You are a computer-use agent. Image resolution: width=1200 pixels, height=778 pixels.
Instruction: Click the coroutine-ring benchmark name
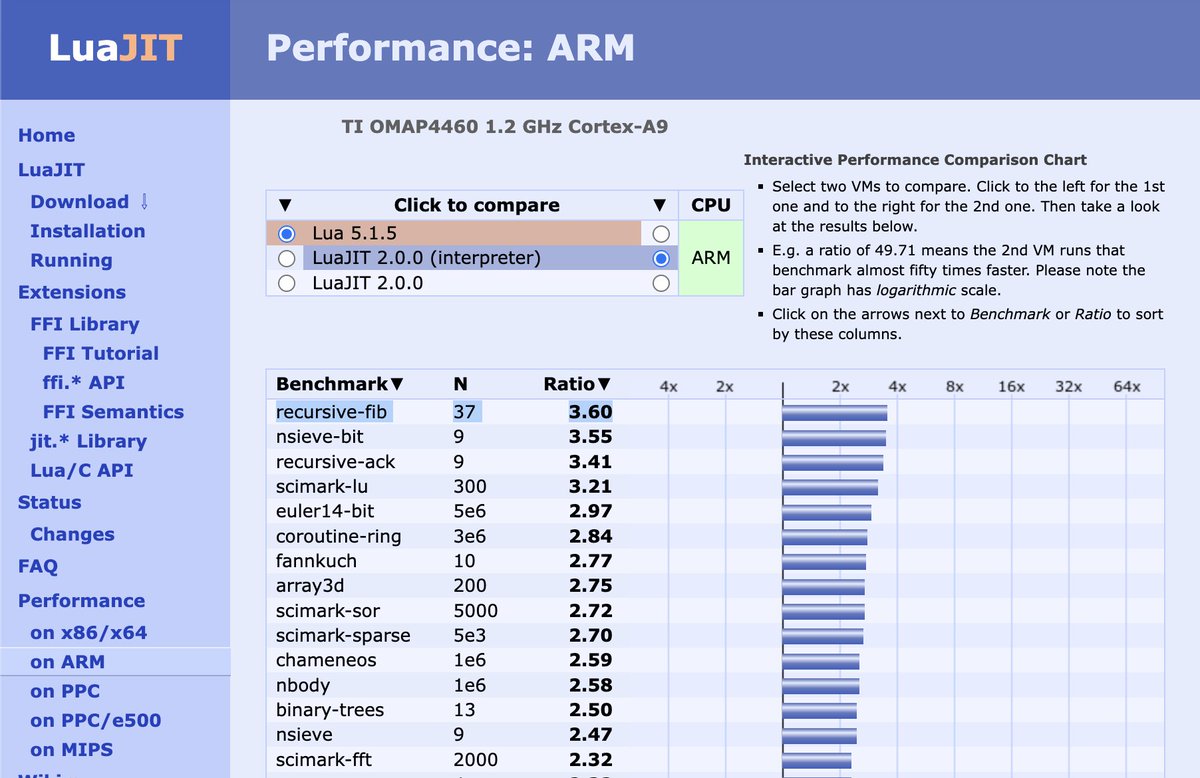click(x=338, y=536)
